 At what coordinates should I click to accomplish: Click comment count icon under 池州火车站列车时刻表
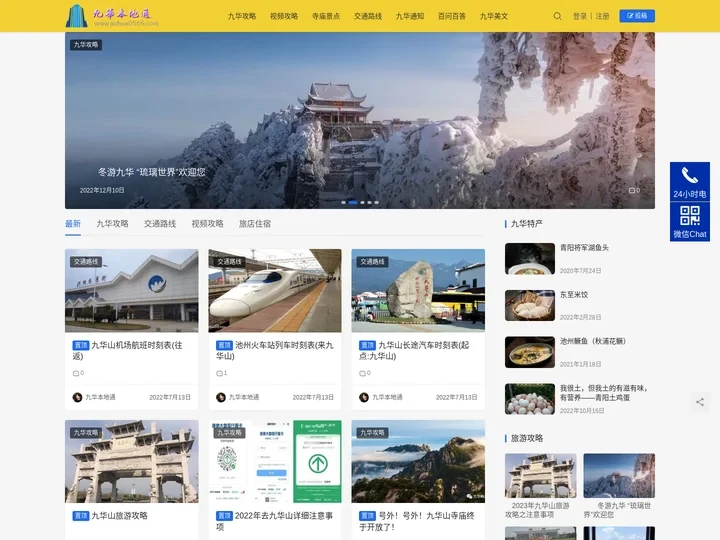[x=221, y=373]
